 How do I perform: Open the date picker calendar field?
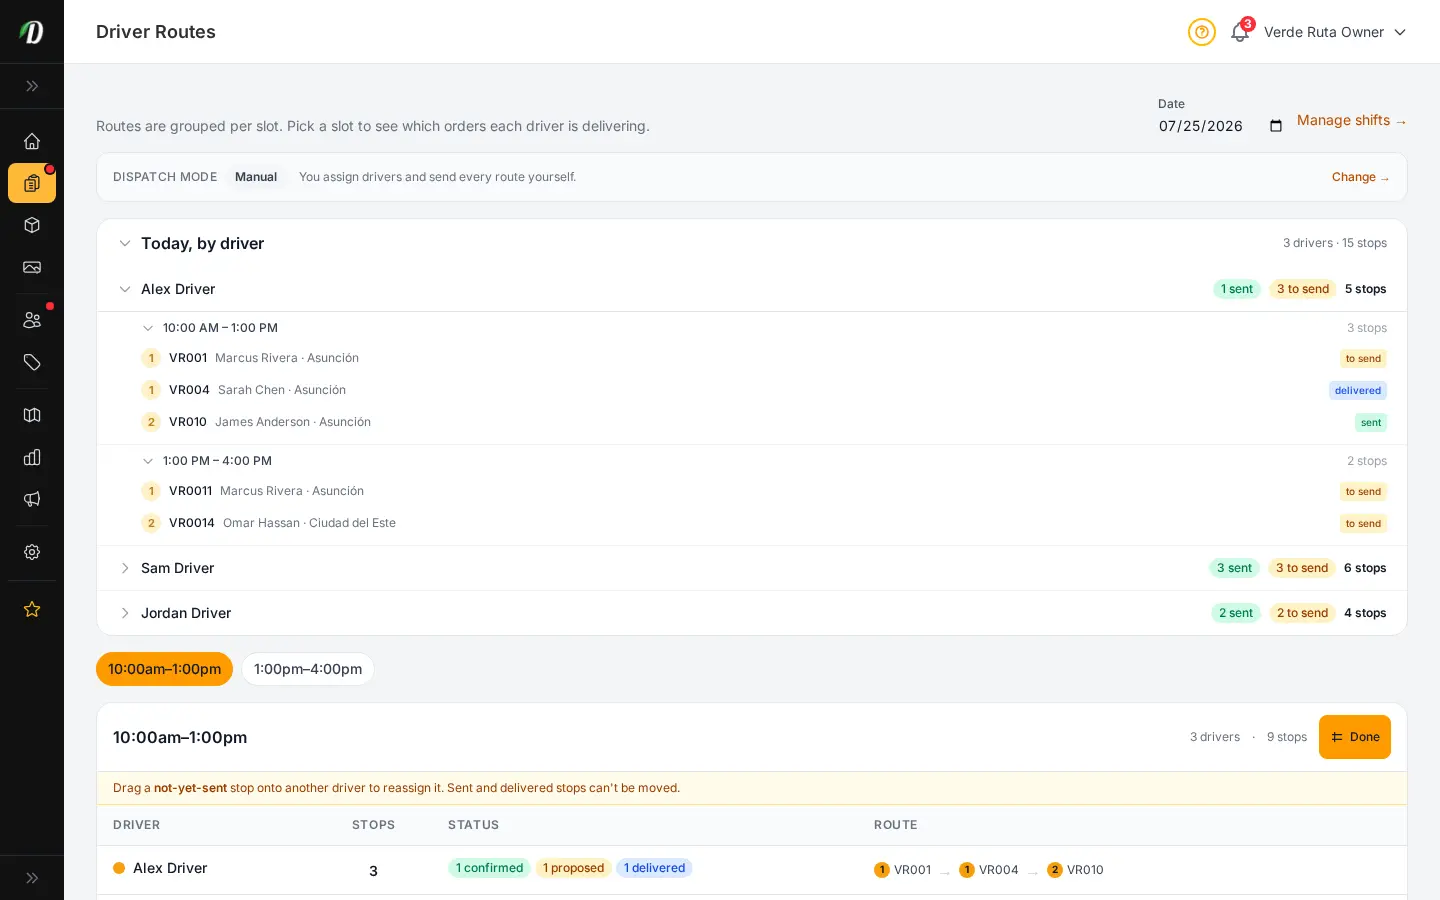[x=1221, y=126]
